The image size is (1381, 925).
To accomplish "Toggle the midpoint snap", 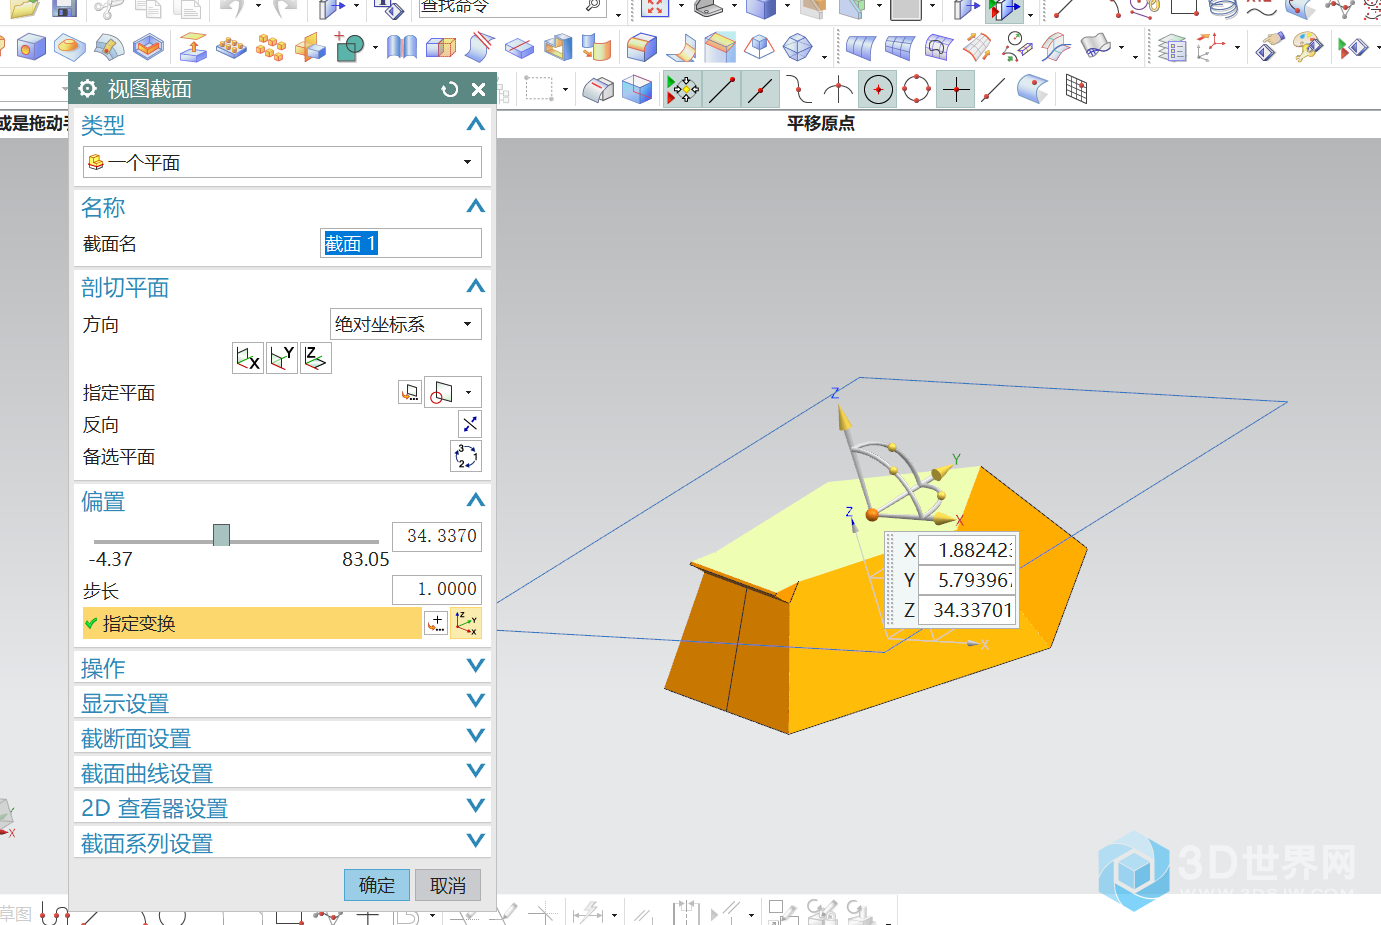I will coord(761,90).
